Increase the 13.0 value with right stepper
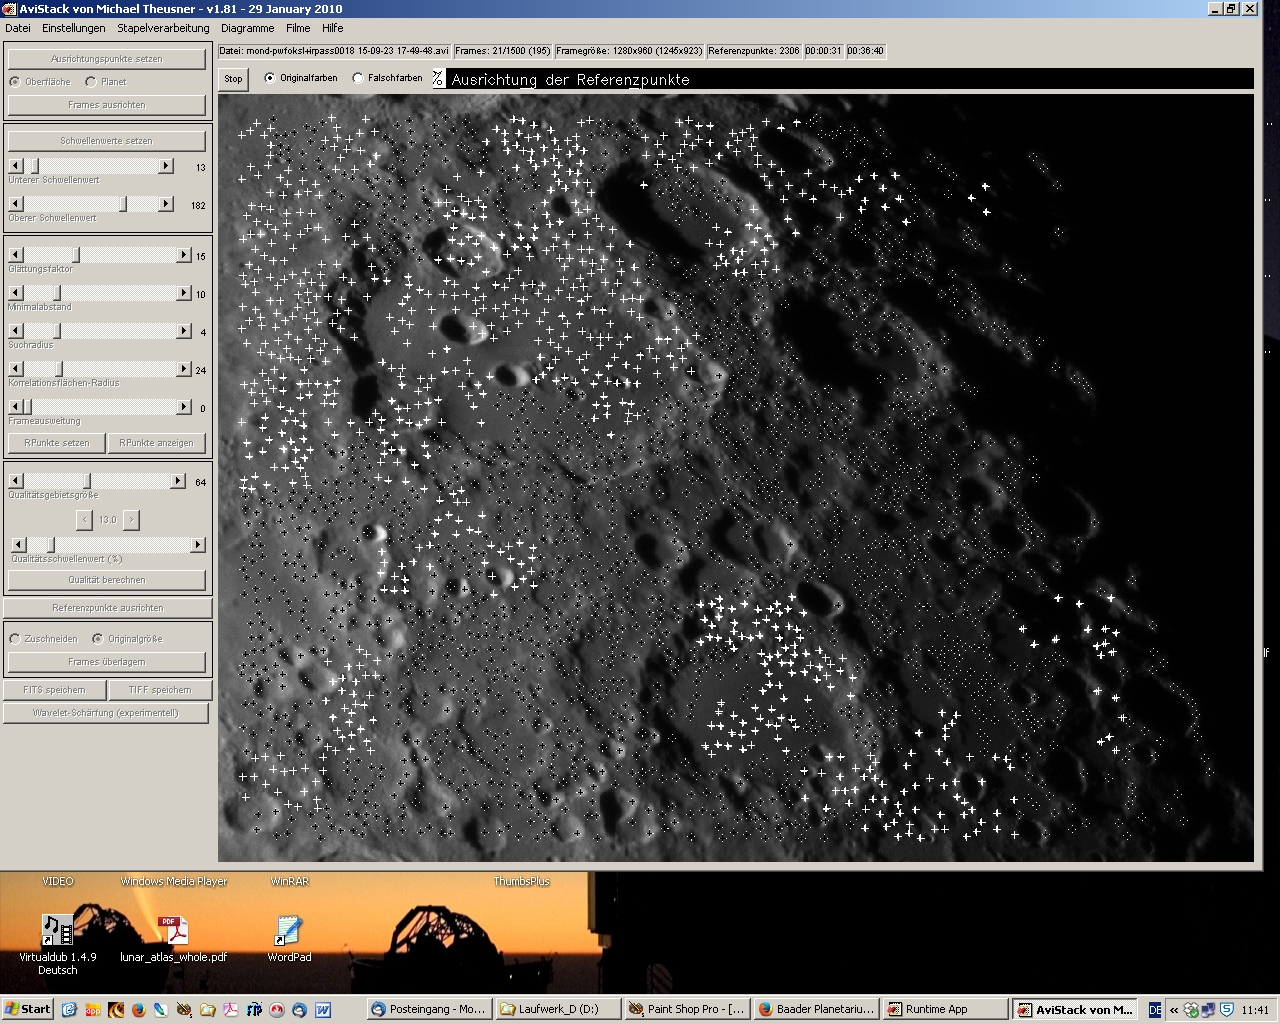 pos(131,520)
